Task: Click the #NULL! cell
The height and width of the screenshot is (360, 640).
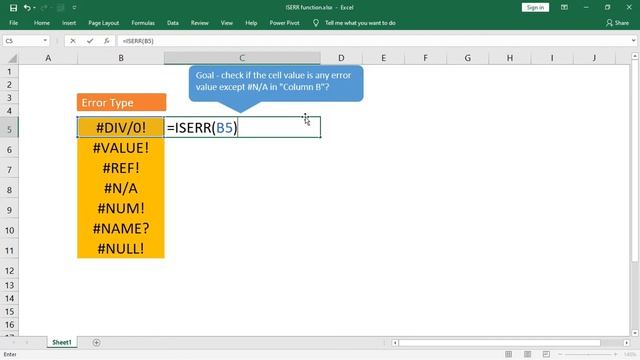Action: point(121,248)
